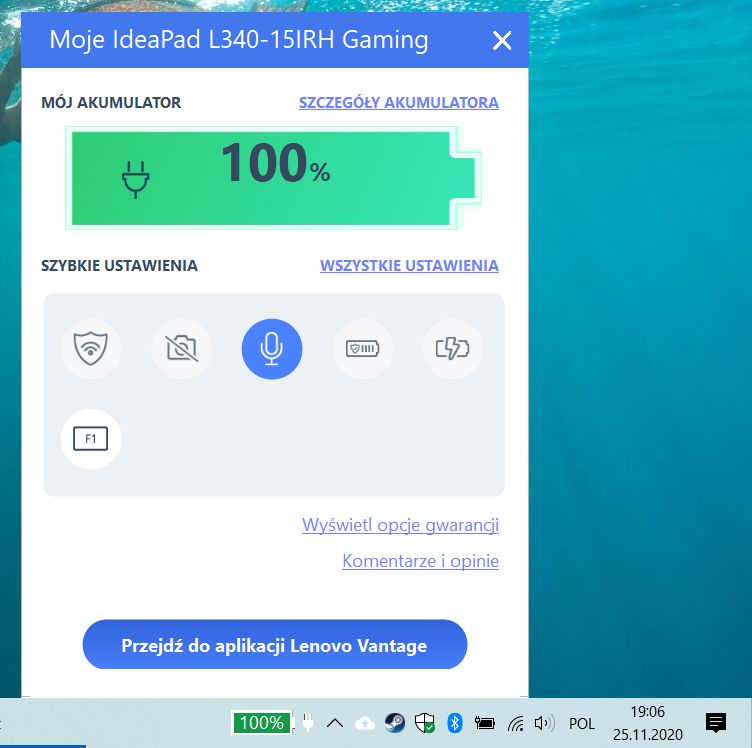
Task: Open the volume speaker tray icon
Action: pyautogui.click(x=544, y=723)
